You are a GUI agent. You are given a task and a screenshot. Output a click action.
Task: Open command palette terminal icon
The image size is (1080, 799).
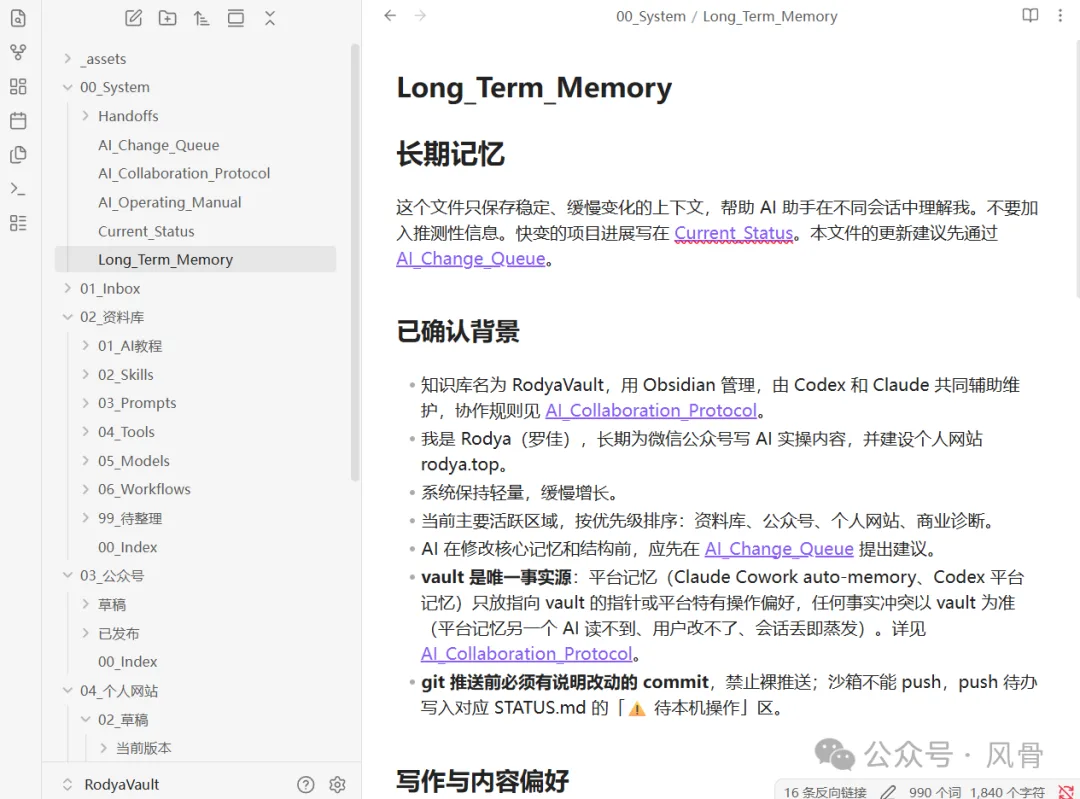[19, 189]
